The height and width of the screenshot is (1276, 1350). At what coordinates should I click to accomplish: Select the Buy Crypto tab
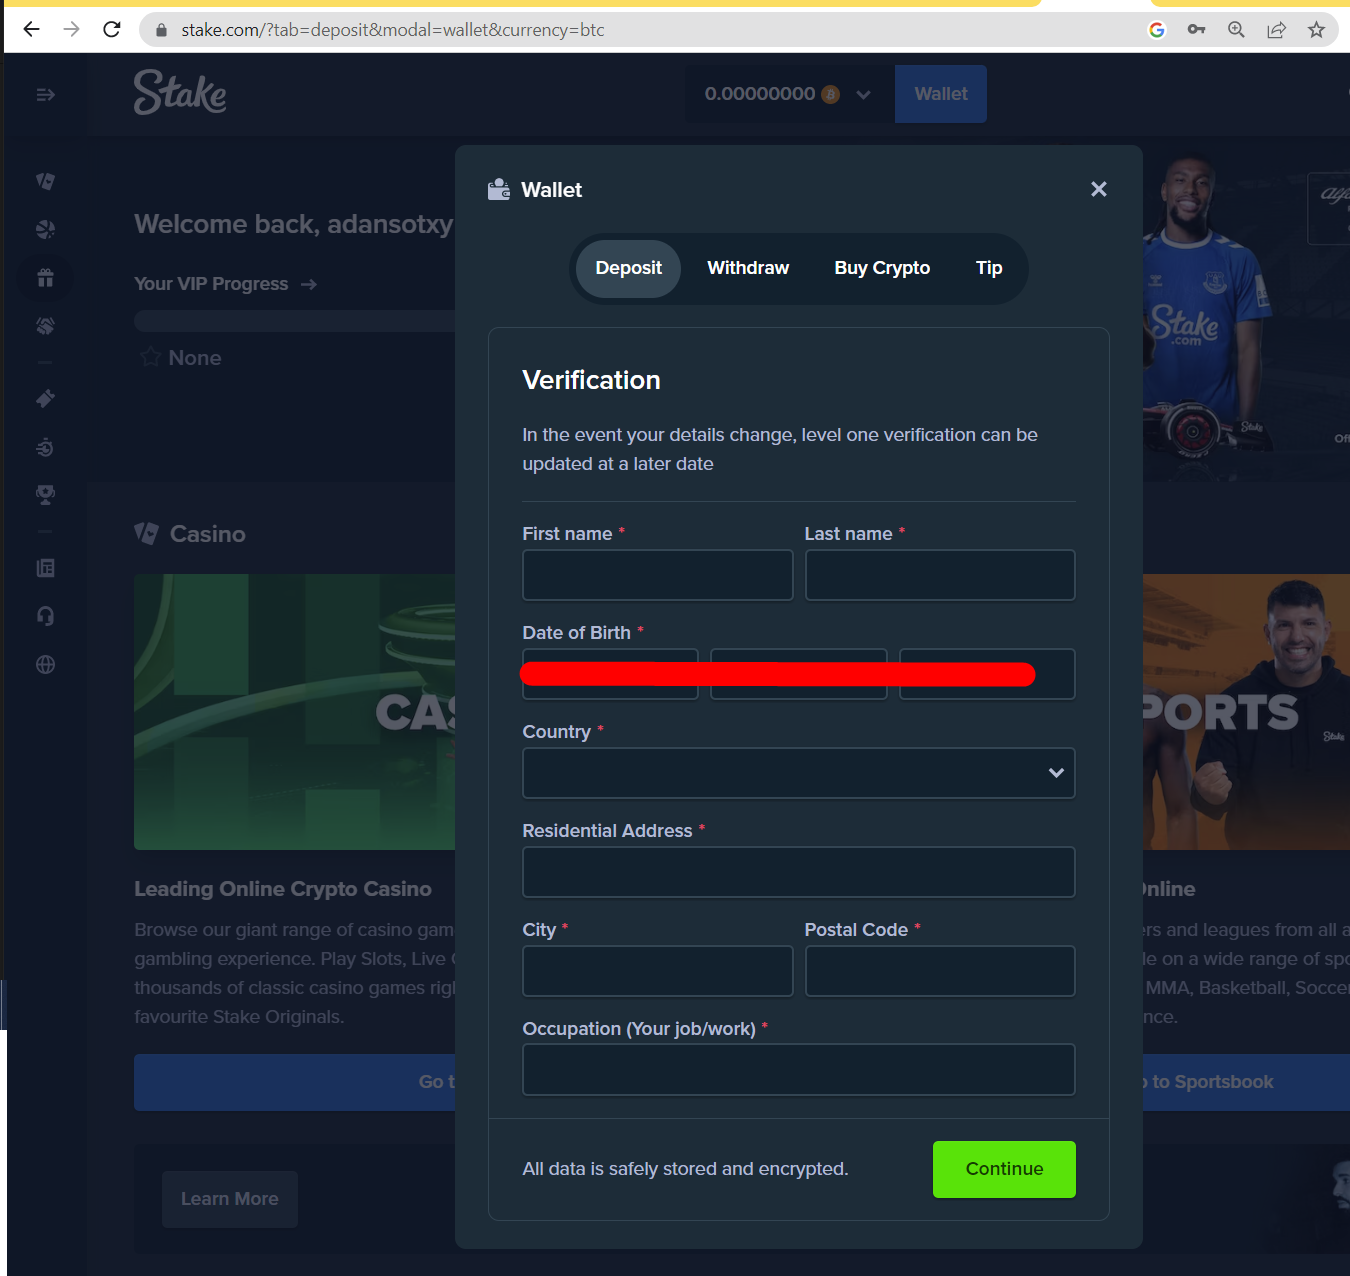tap(881, 268)
